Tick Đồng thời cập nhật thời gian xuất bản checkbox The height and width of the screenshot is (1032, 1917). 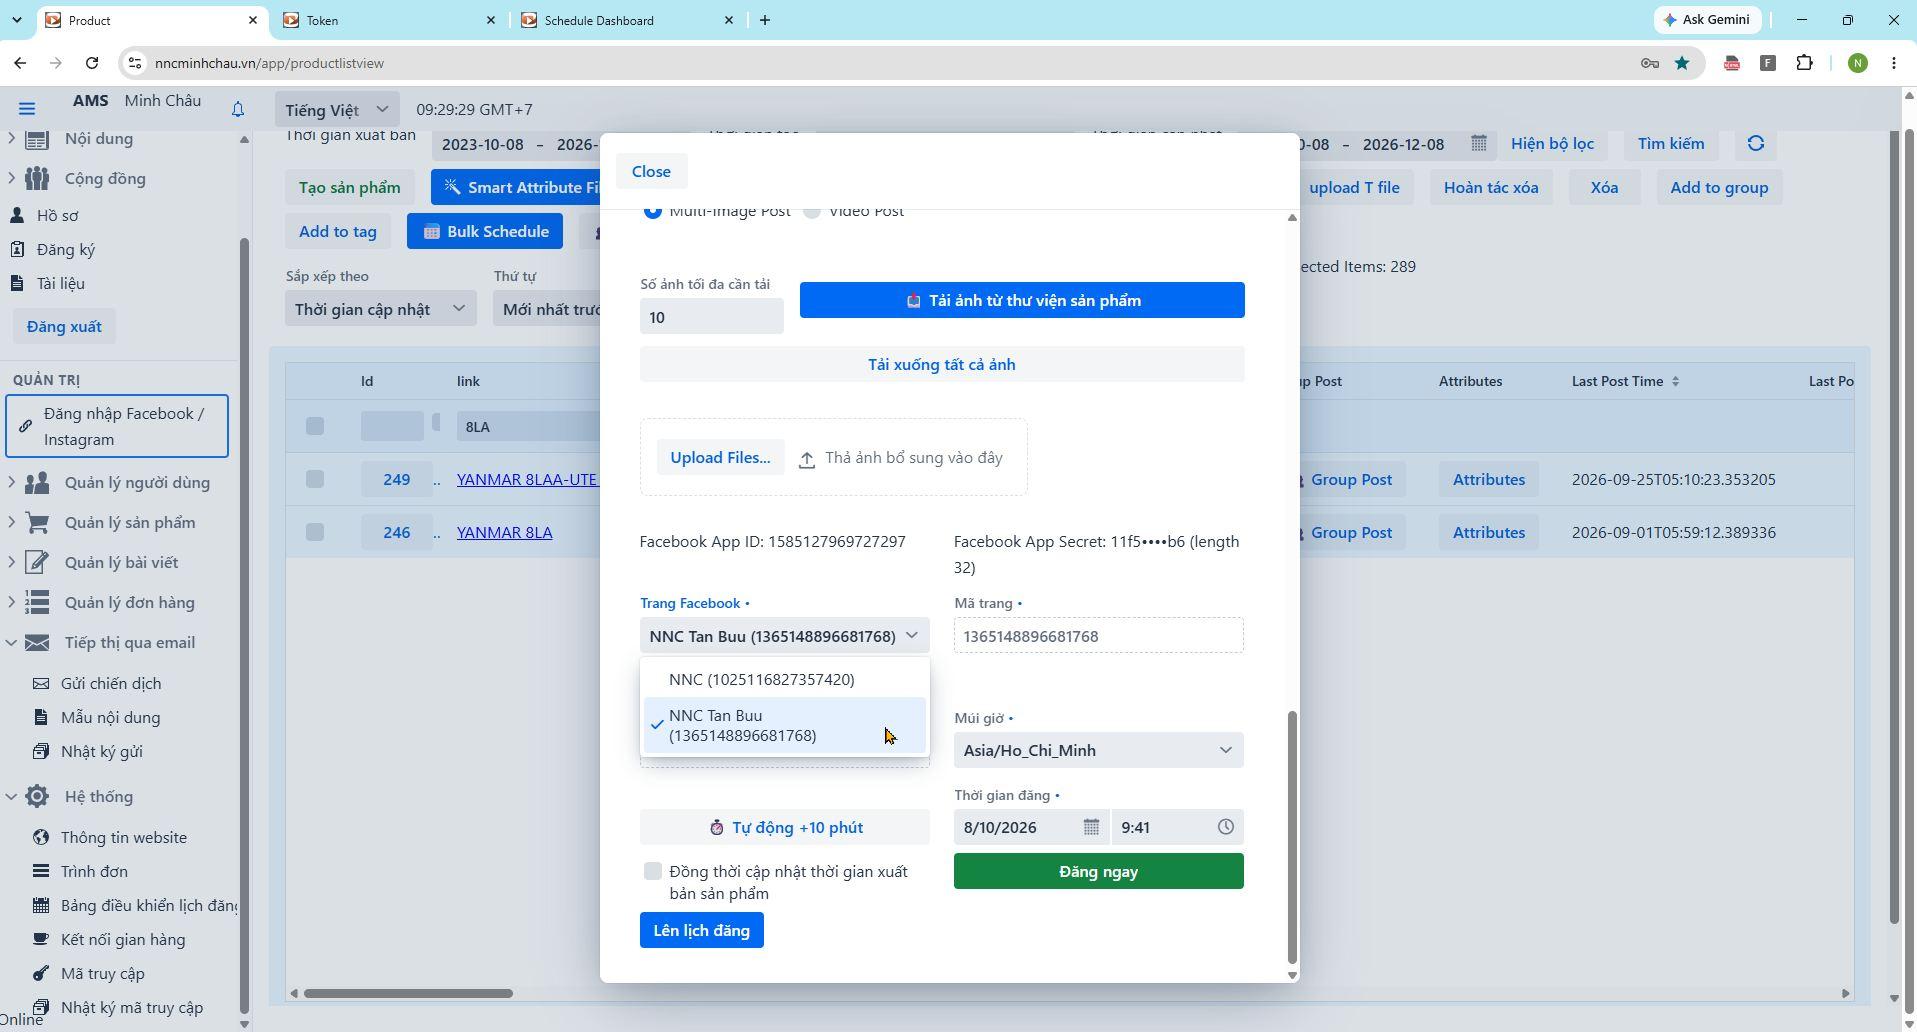[x=653, y=871]
